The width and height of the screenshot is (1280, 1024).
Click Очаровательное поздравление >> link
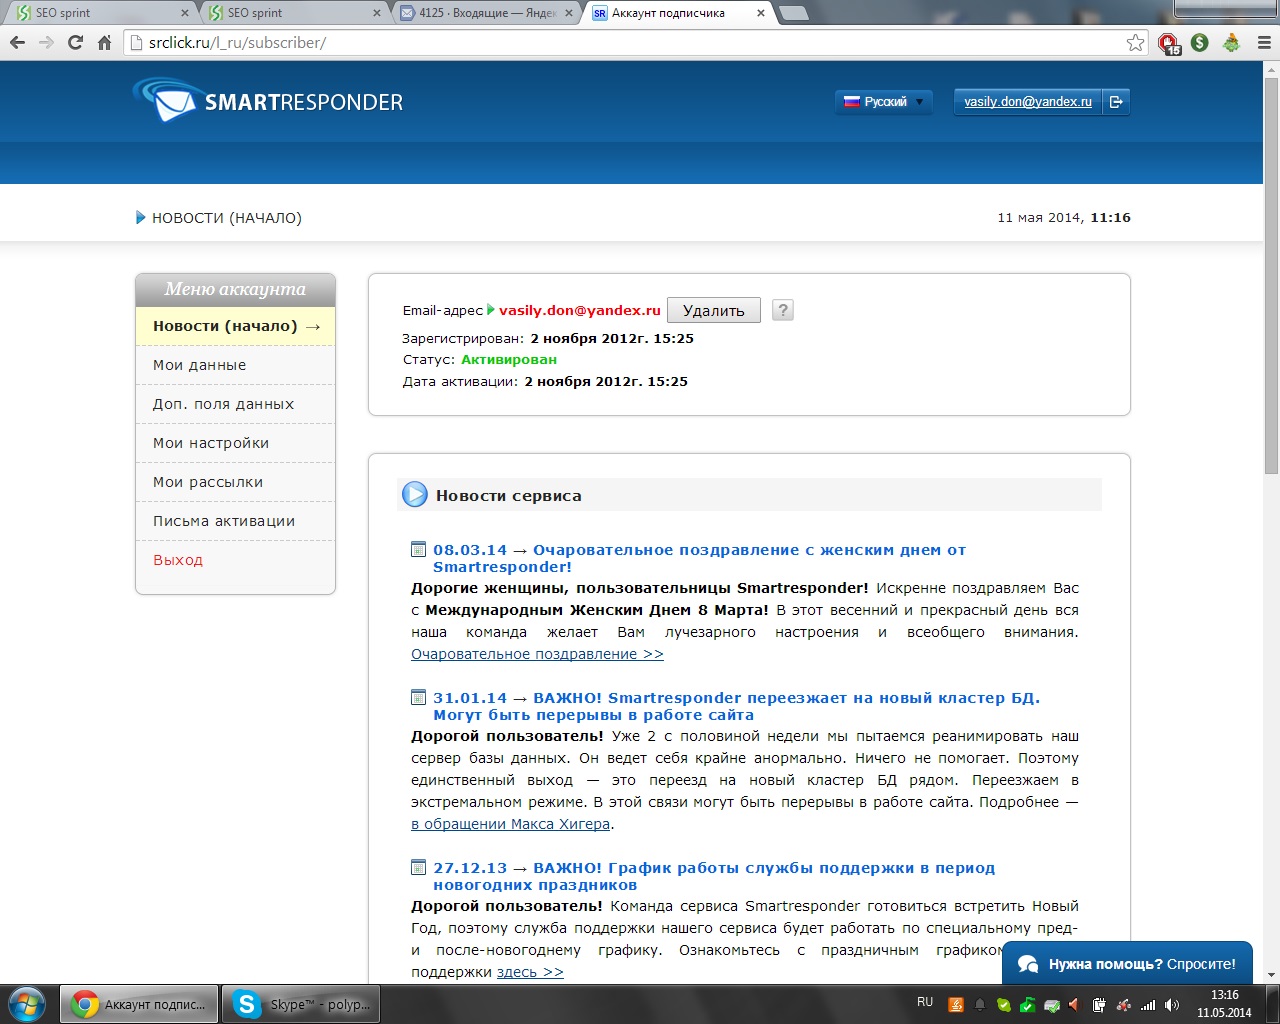point(537,654)
